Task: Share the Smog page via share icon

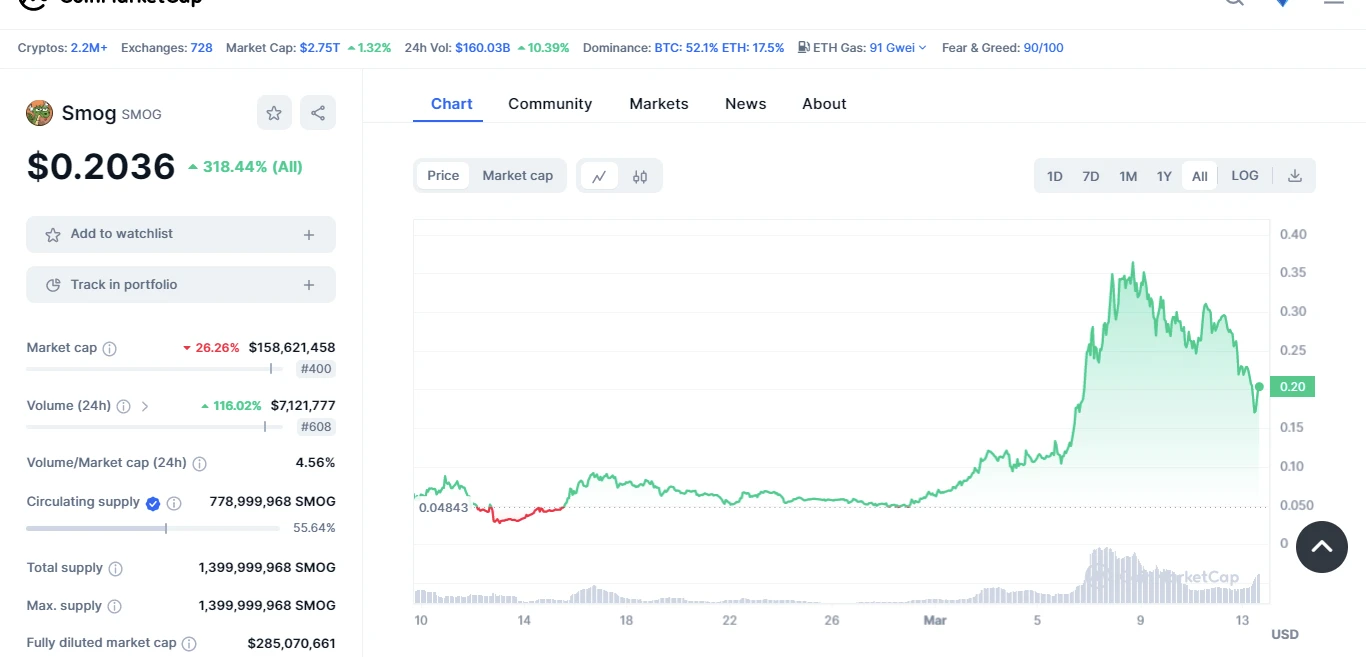Action: pyautogui.click(x=318, y=113)
